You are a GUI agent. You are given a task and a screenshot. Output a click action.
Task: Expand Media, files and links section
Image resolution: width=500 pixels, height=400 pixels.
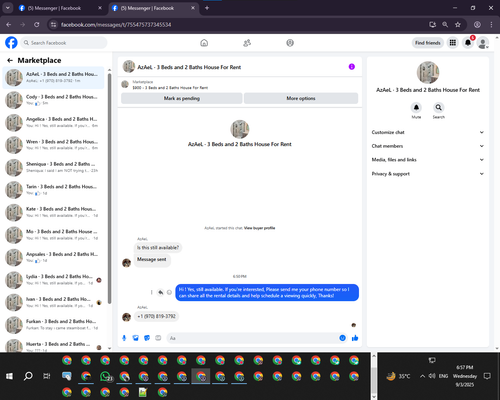(x=428, y=160)
